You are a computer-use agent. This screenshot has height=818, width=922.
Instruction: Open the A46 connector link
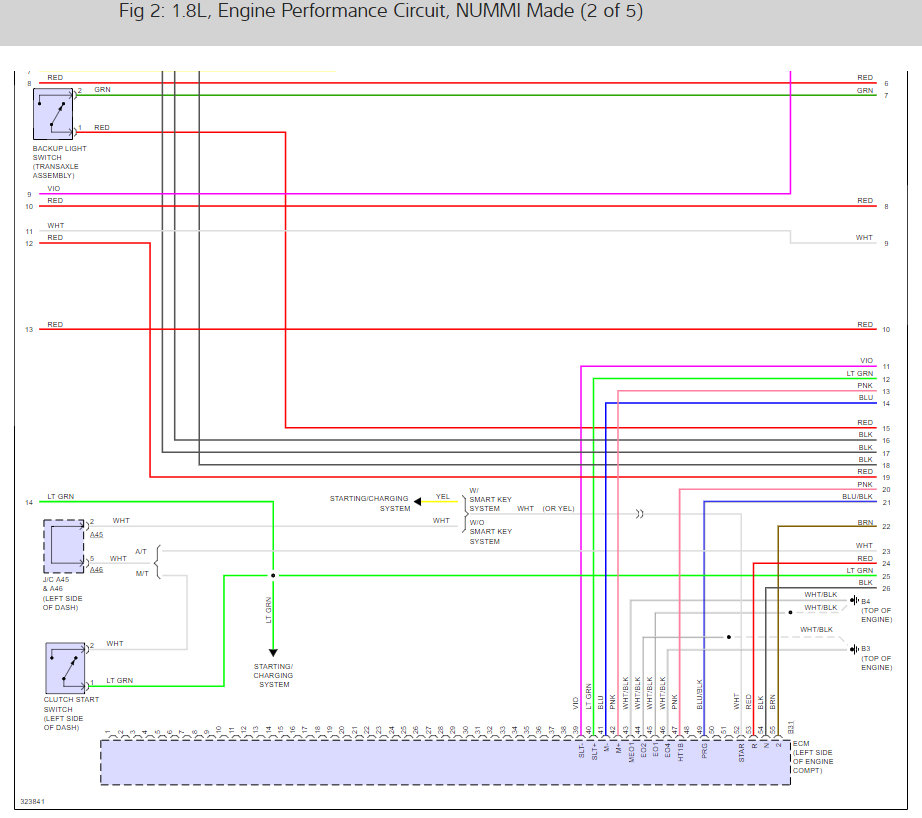96,570
